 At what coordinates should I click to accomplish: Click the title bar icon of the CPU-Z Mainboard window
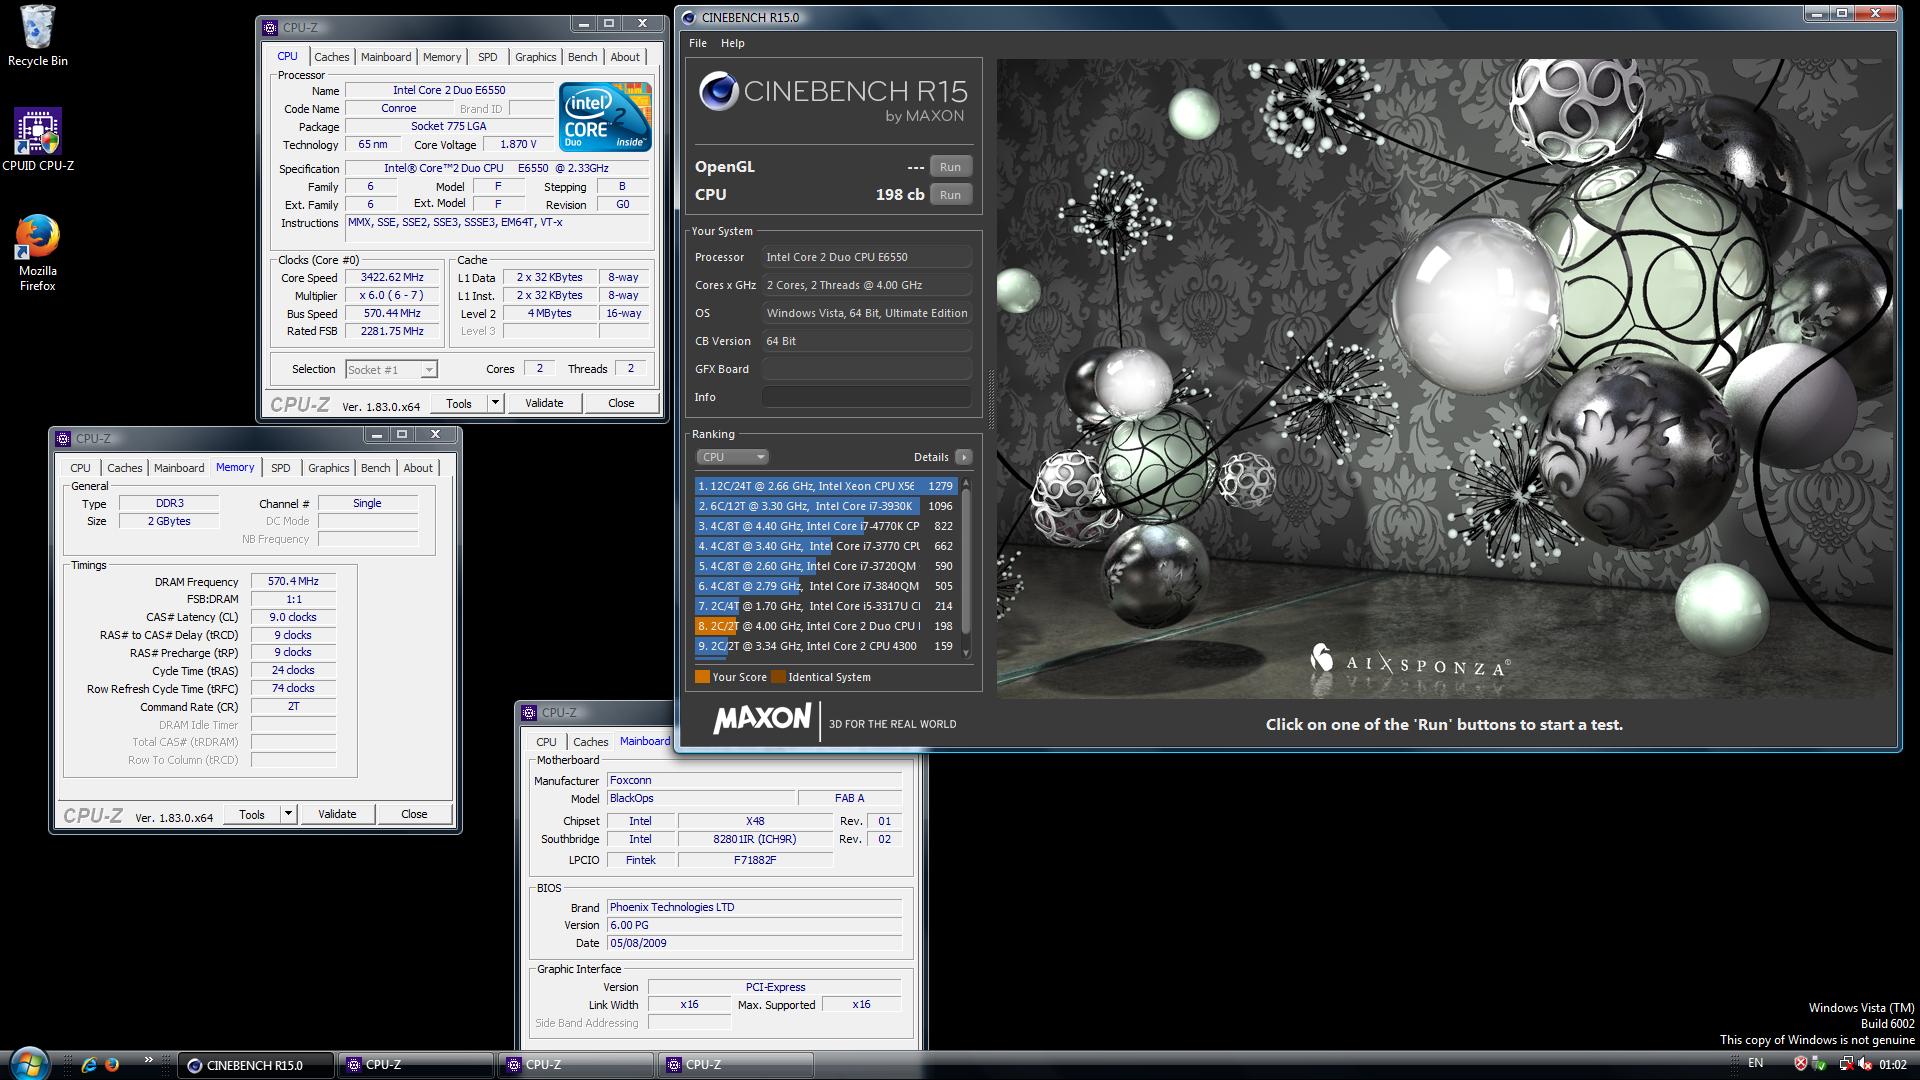529,713
